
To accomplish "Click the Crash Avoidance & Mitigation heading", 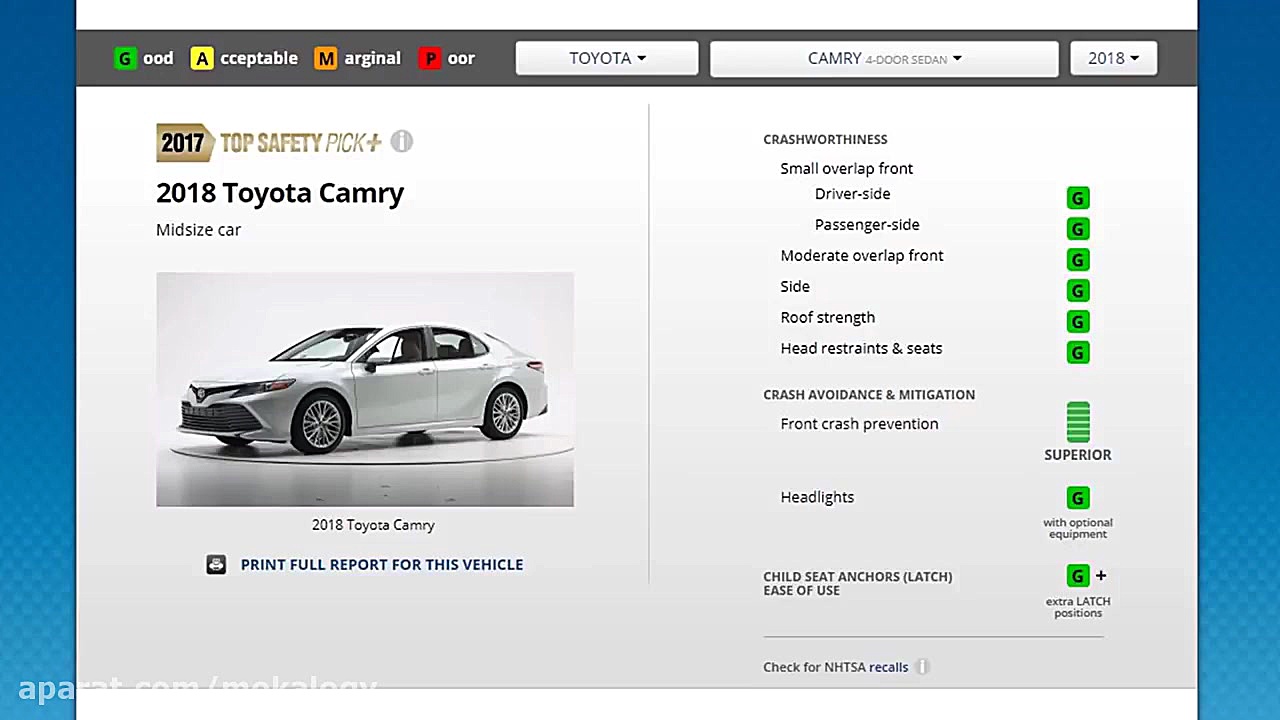I will pos(869,395).
